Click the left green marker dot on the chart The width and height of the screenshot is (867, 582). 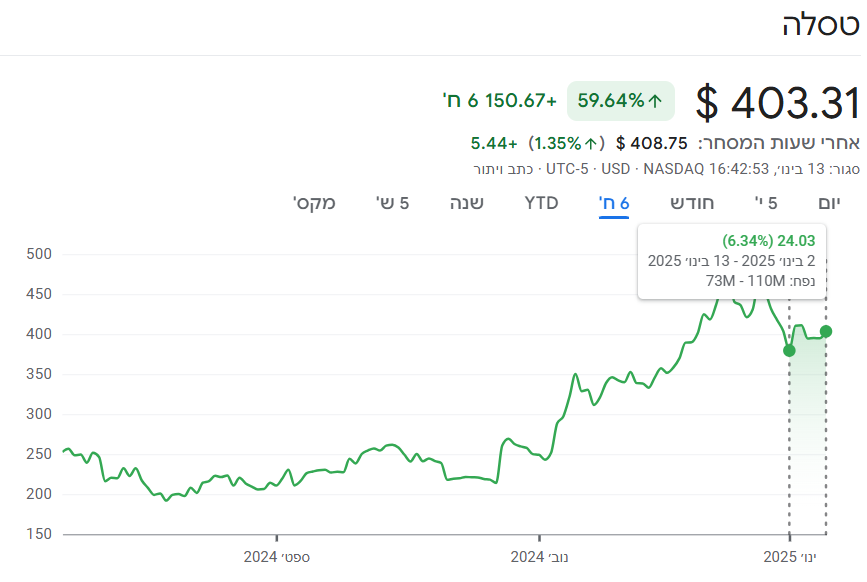(x=789, y=350)
